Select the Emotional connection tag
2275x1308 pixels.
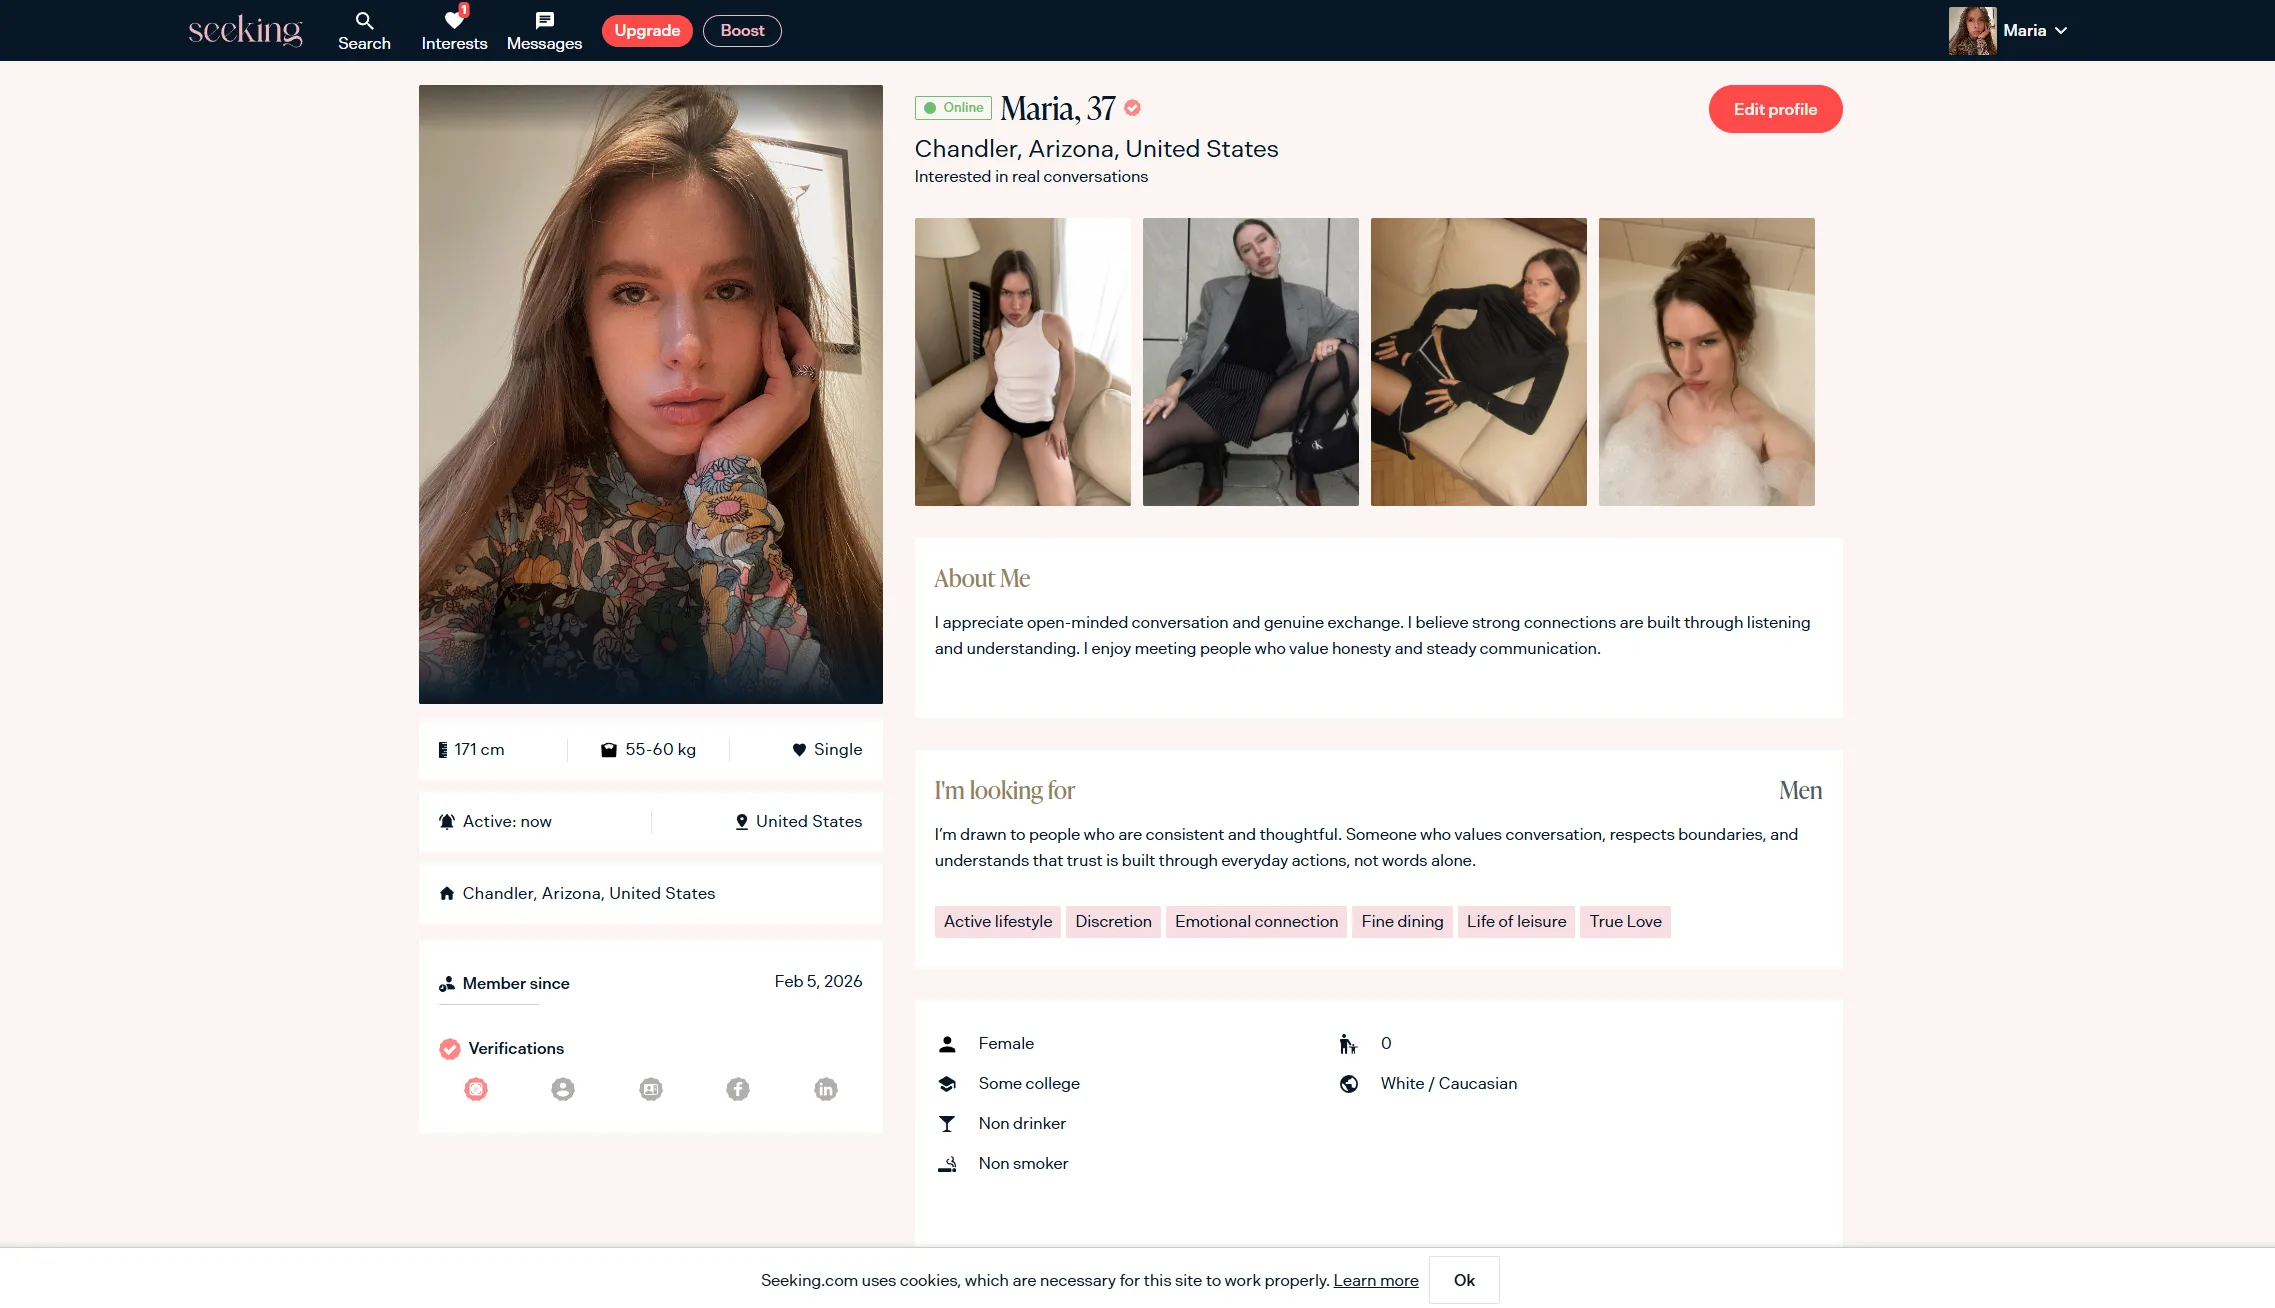(1256, 921)
